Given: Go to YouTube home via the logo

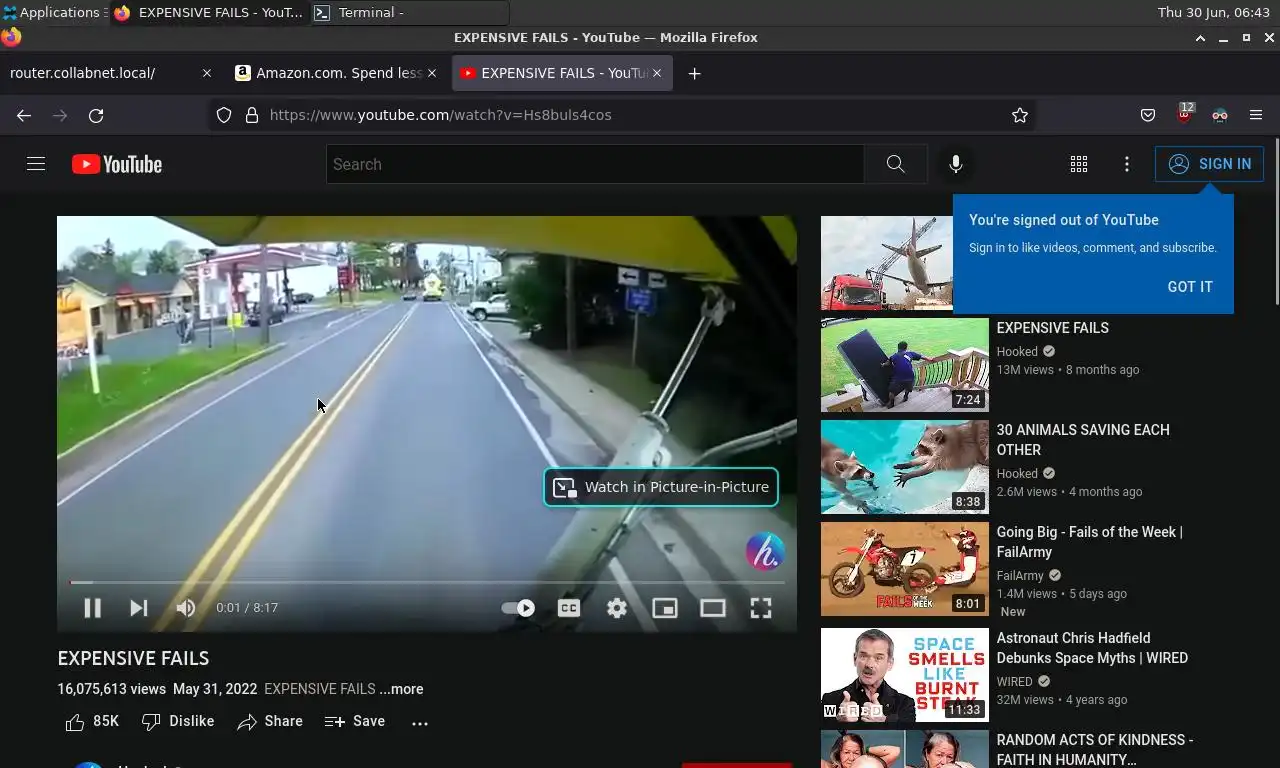Looking at the screenshot, I should (x=117, y=164).
